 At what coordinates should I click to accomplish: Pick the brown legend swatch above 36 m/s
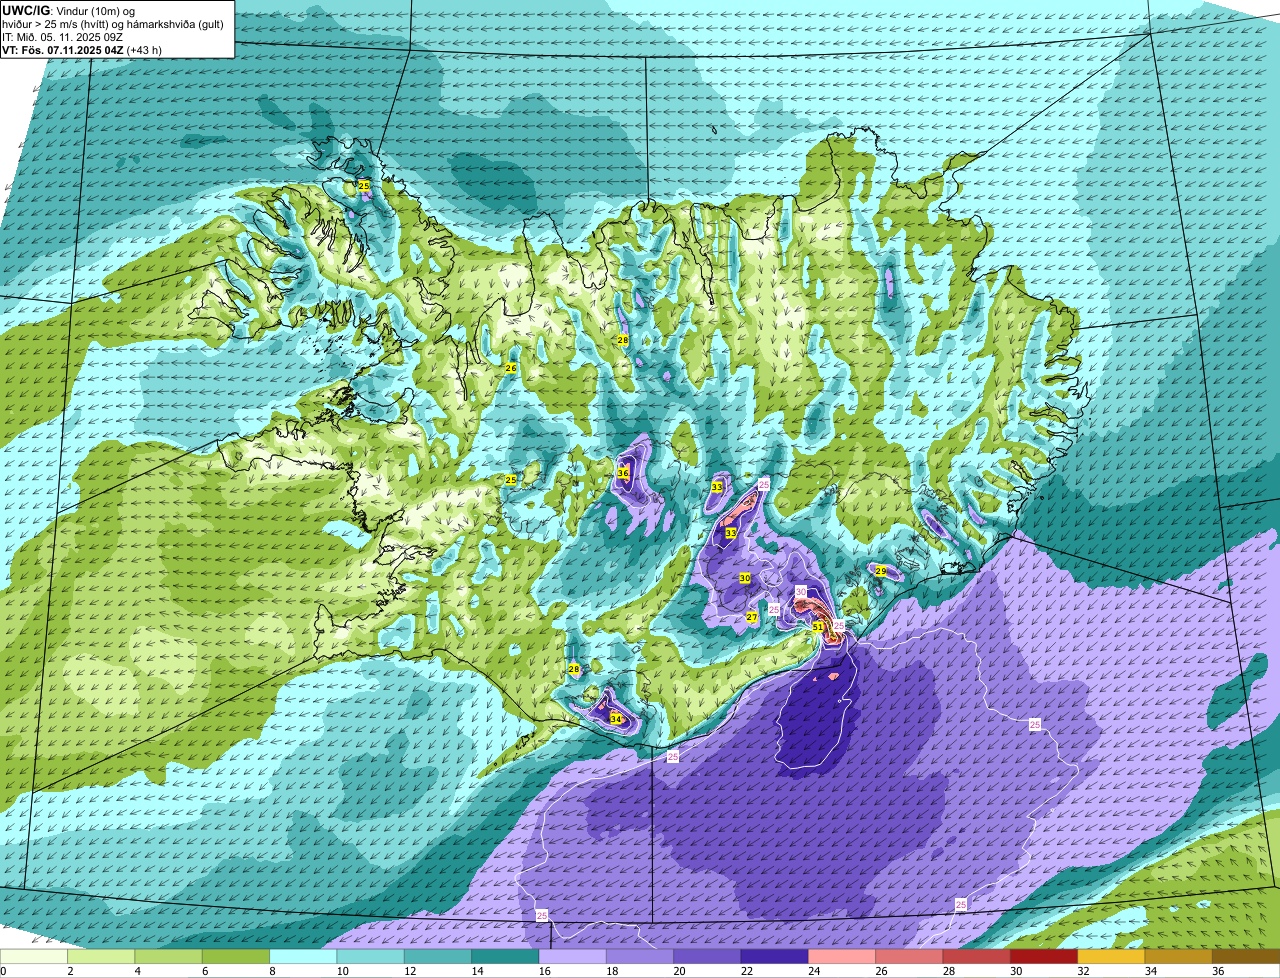click(1245, 957)
